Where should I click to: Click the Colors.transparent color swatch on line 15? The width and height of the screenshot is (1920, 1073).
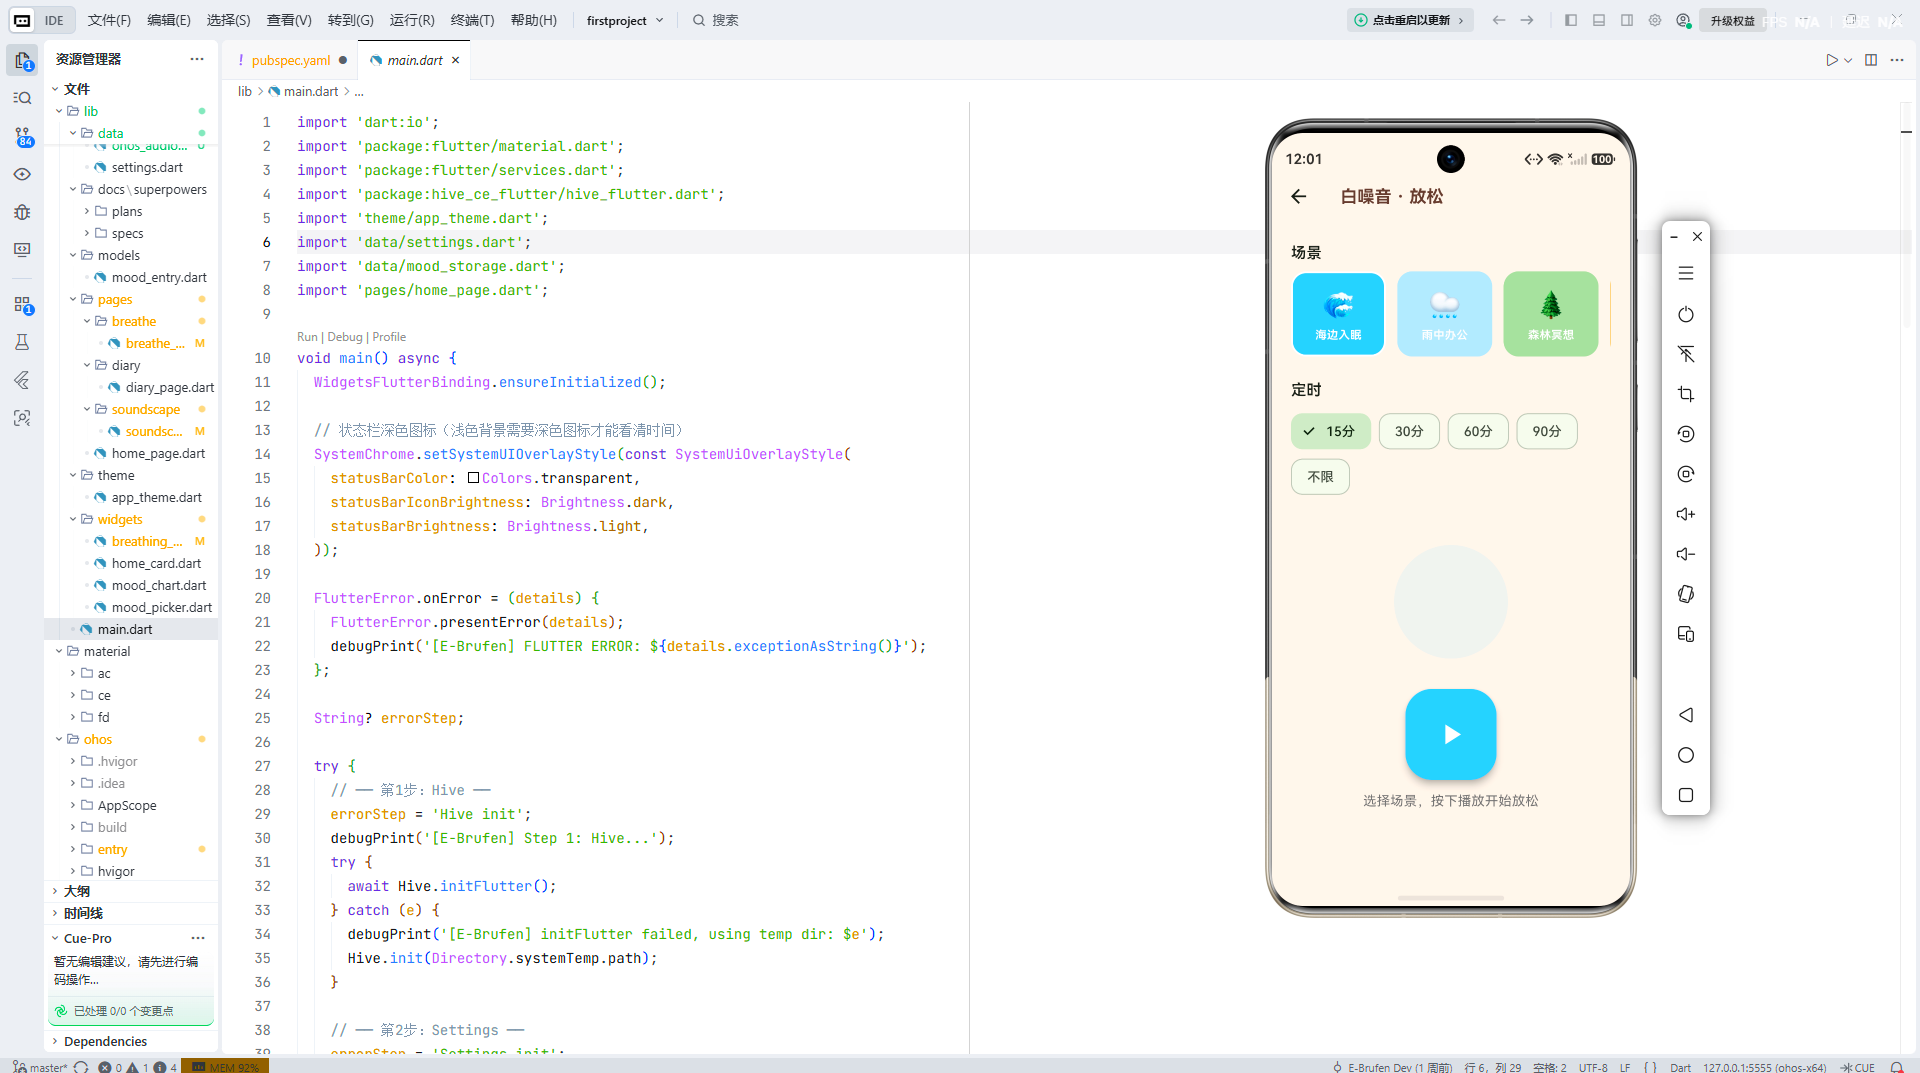(x=474, y=478)
